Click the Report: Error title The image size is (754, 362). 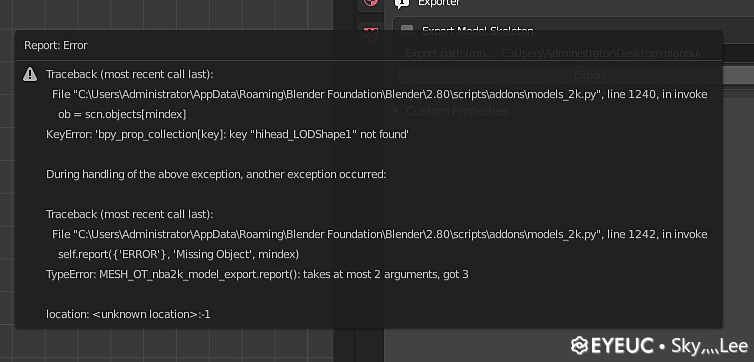56,45
